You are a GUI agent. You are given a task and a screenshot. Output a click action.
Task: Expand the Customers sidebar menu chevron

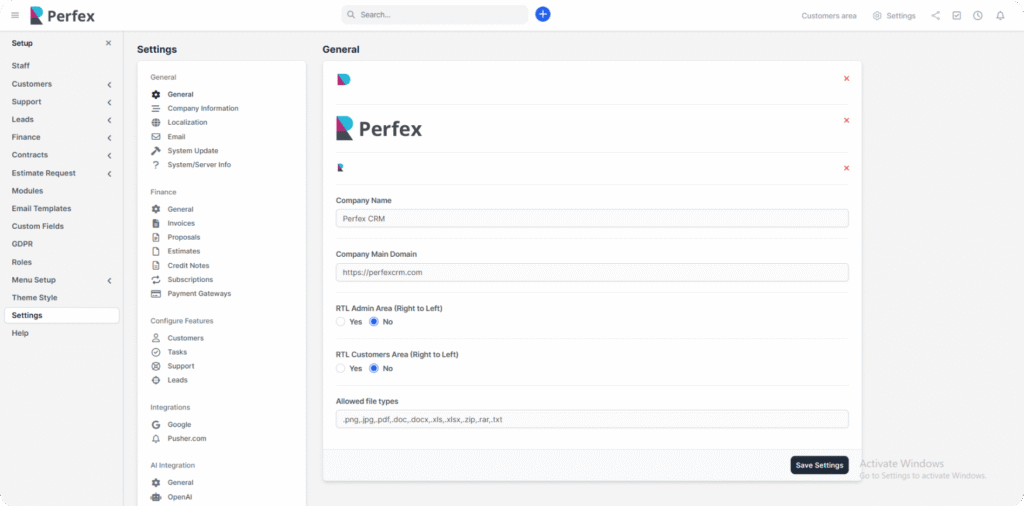pyautogui.click(x=109, y=85)
